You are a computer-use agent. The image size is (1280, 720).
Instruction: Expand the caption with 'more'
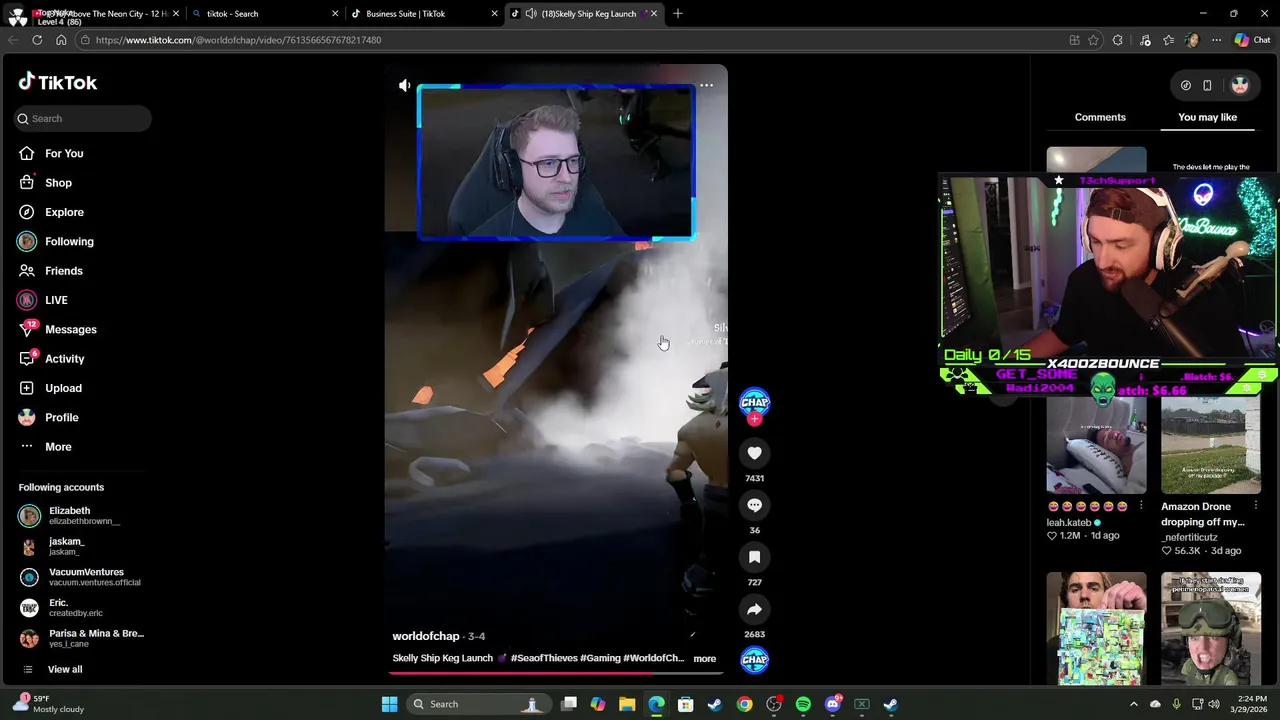coord(704,659)
